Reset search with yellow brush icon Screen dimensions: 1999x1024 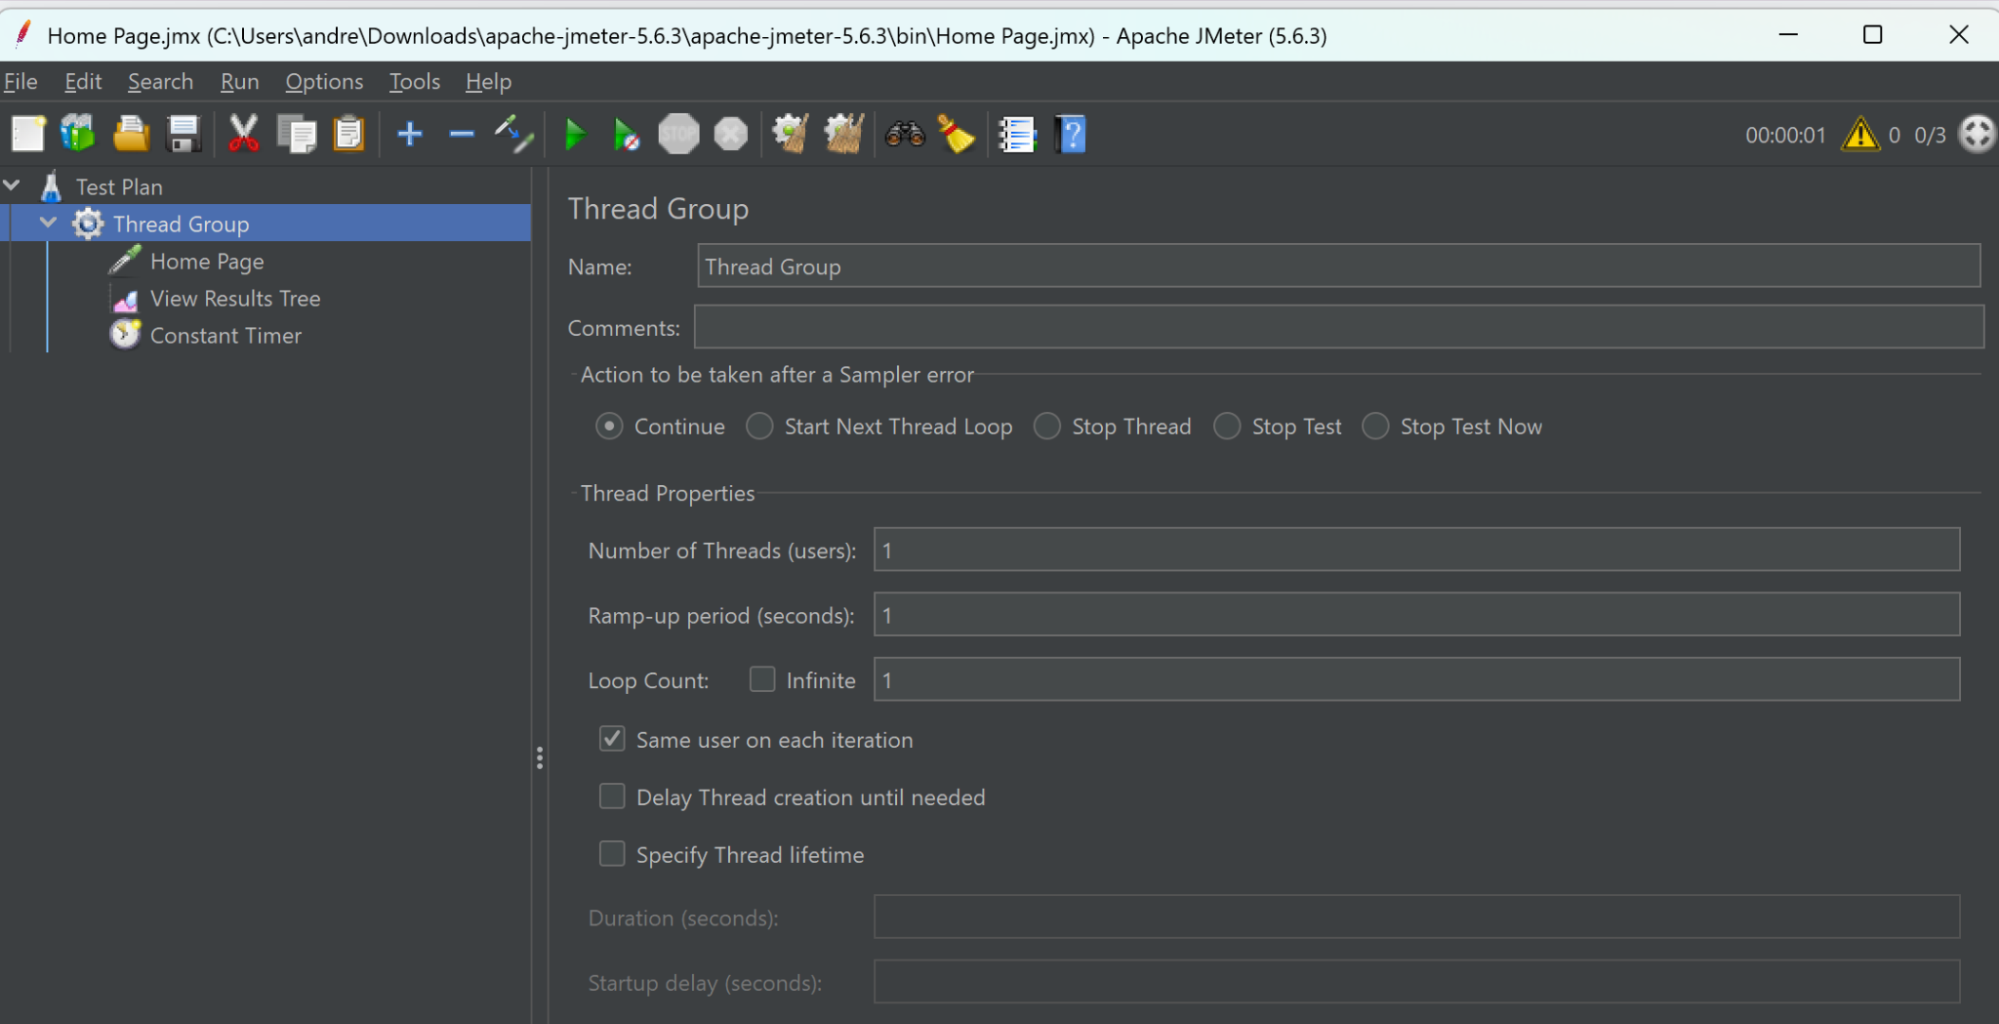coord(957,134)
